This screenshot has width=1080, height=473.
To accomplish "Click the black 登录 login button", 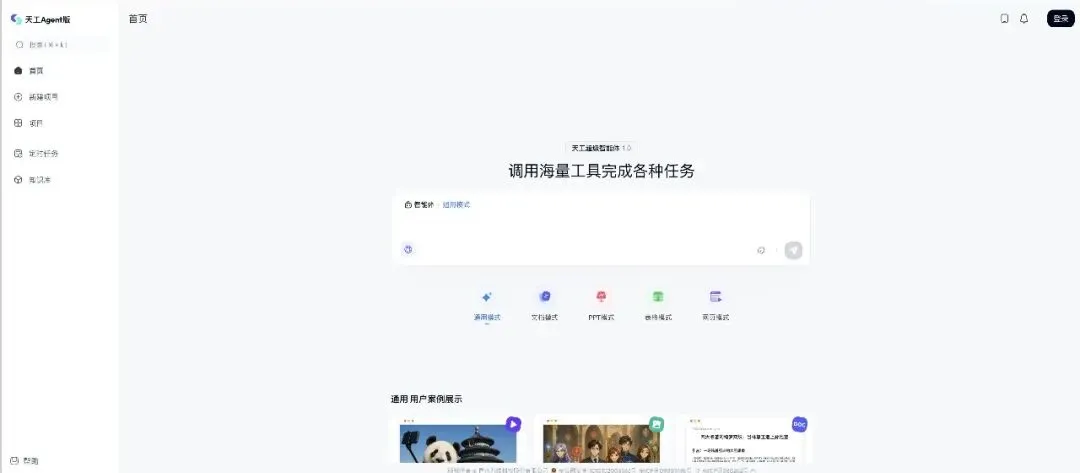I will click(x=1061, y=19).
